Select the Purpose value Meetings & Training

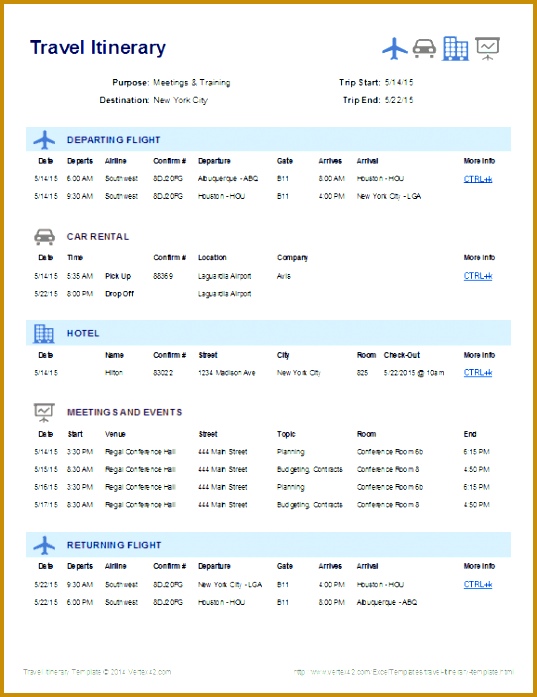tap(192, 83)
